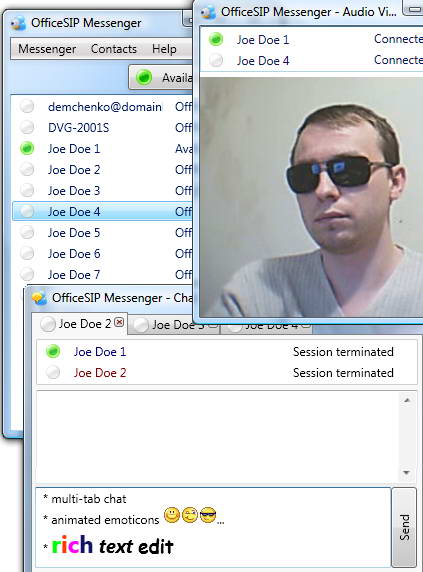Click OfficeSIP Messenger main window app icon
Viewport: 423px width, 572px height.
(18, 23)
